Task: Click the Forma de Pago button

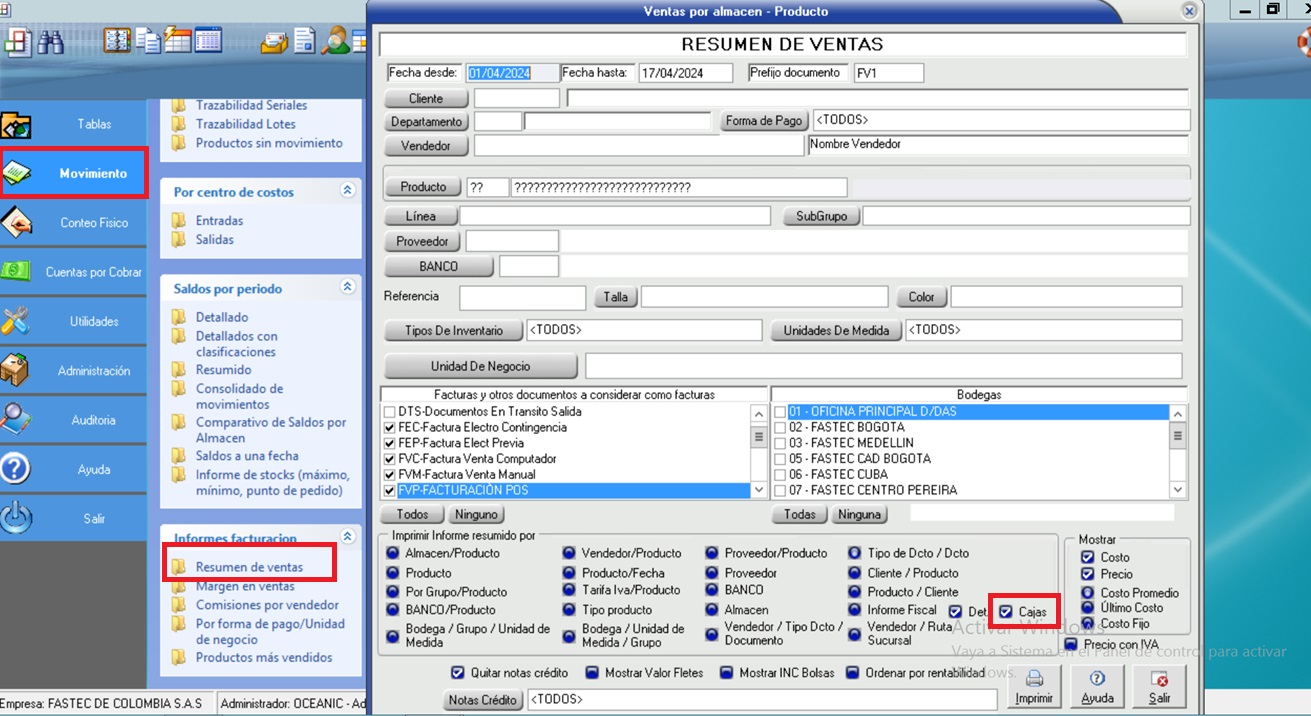Action: coord(764,121)
